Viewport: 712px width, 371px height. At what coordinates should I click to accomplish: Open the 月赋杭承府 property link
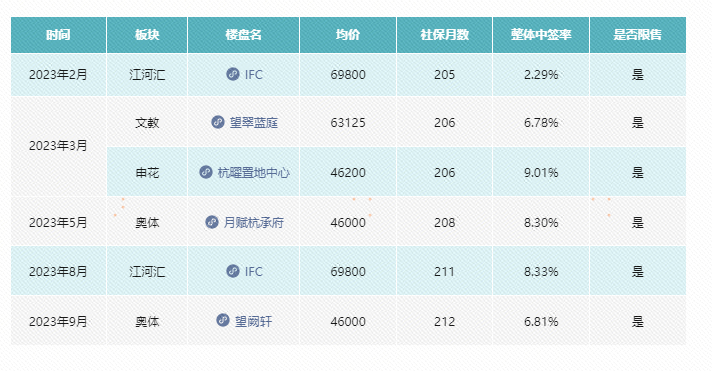(253, 223)
